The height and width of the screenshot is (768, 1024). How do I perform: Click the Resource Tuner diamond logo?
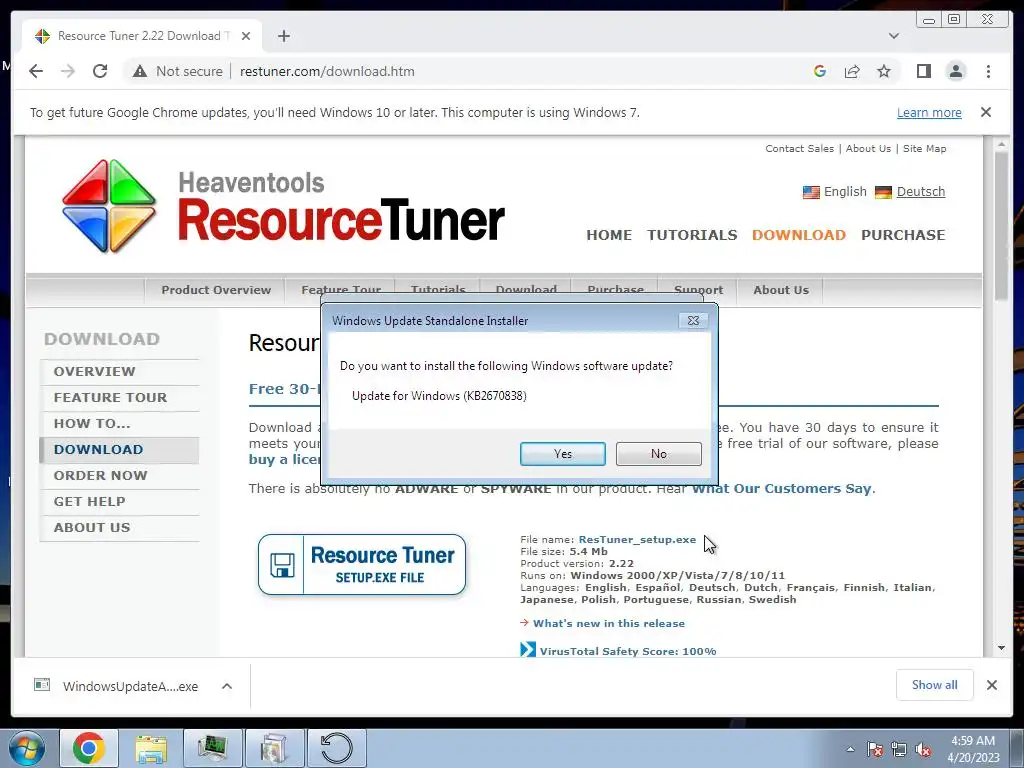click(x=108, y=206)
